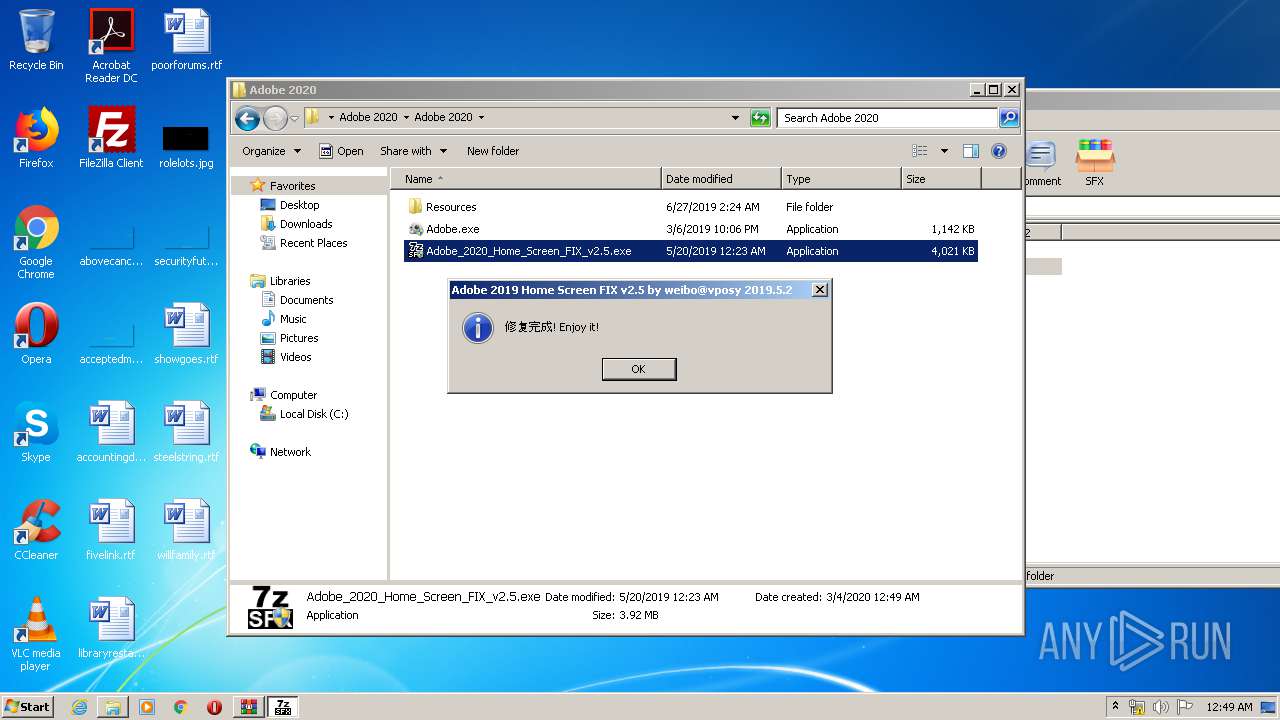The width and height of the screenshot is (1280, 720).
Task: Click taskbar clock 12:49 AM
Action: point(1229,707)
